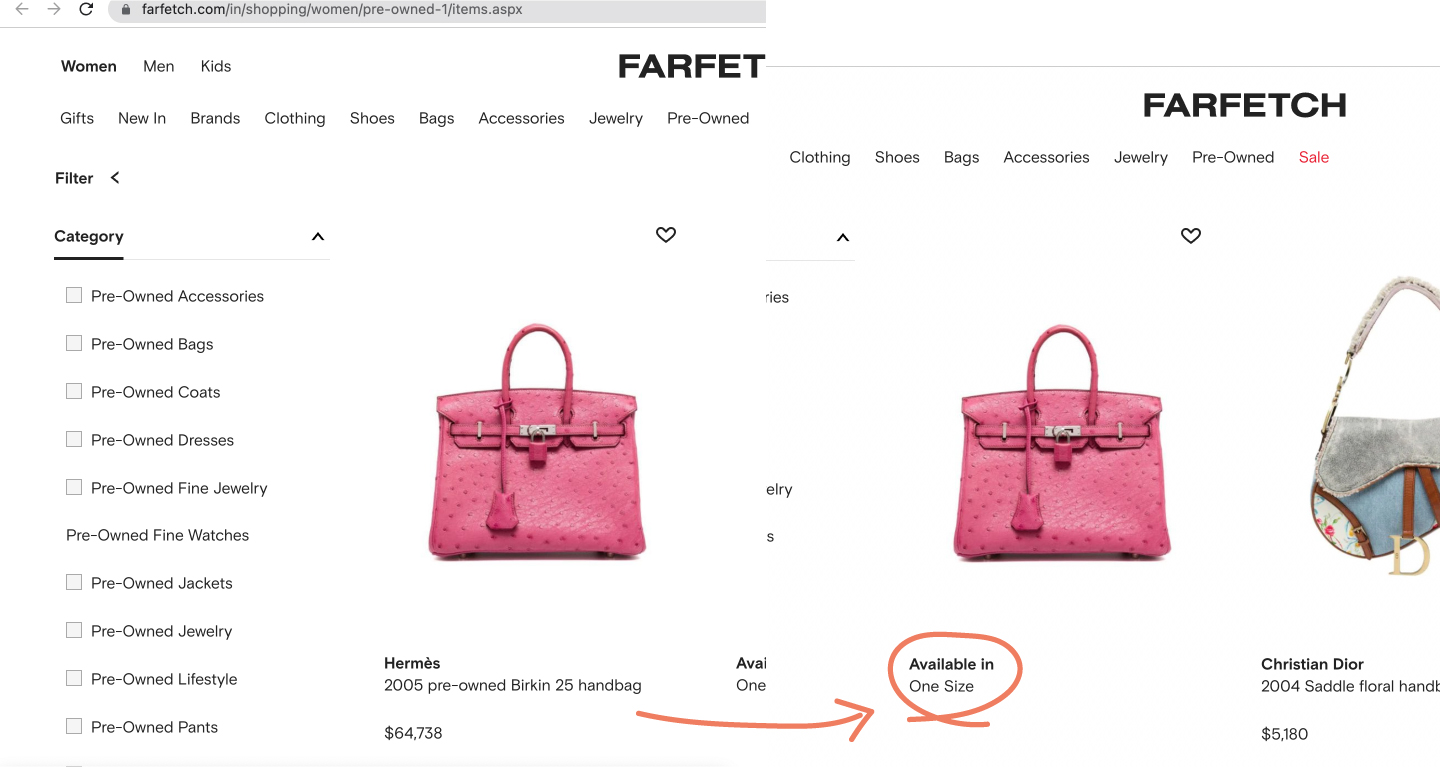
Task: Click the padlock icon in the address bar
Action: [125, 10]
